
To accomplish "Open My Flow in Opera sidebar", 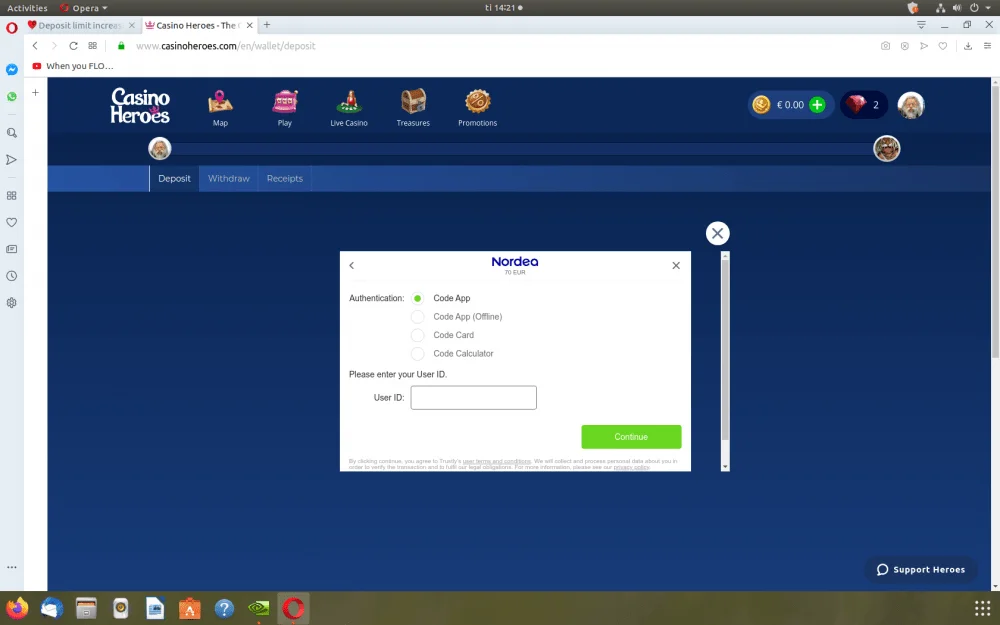I will [11, 159].
